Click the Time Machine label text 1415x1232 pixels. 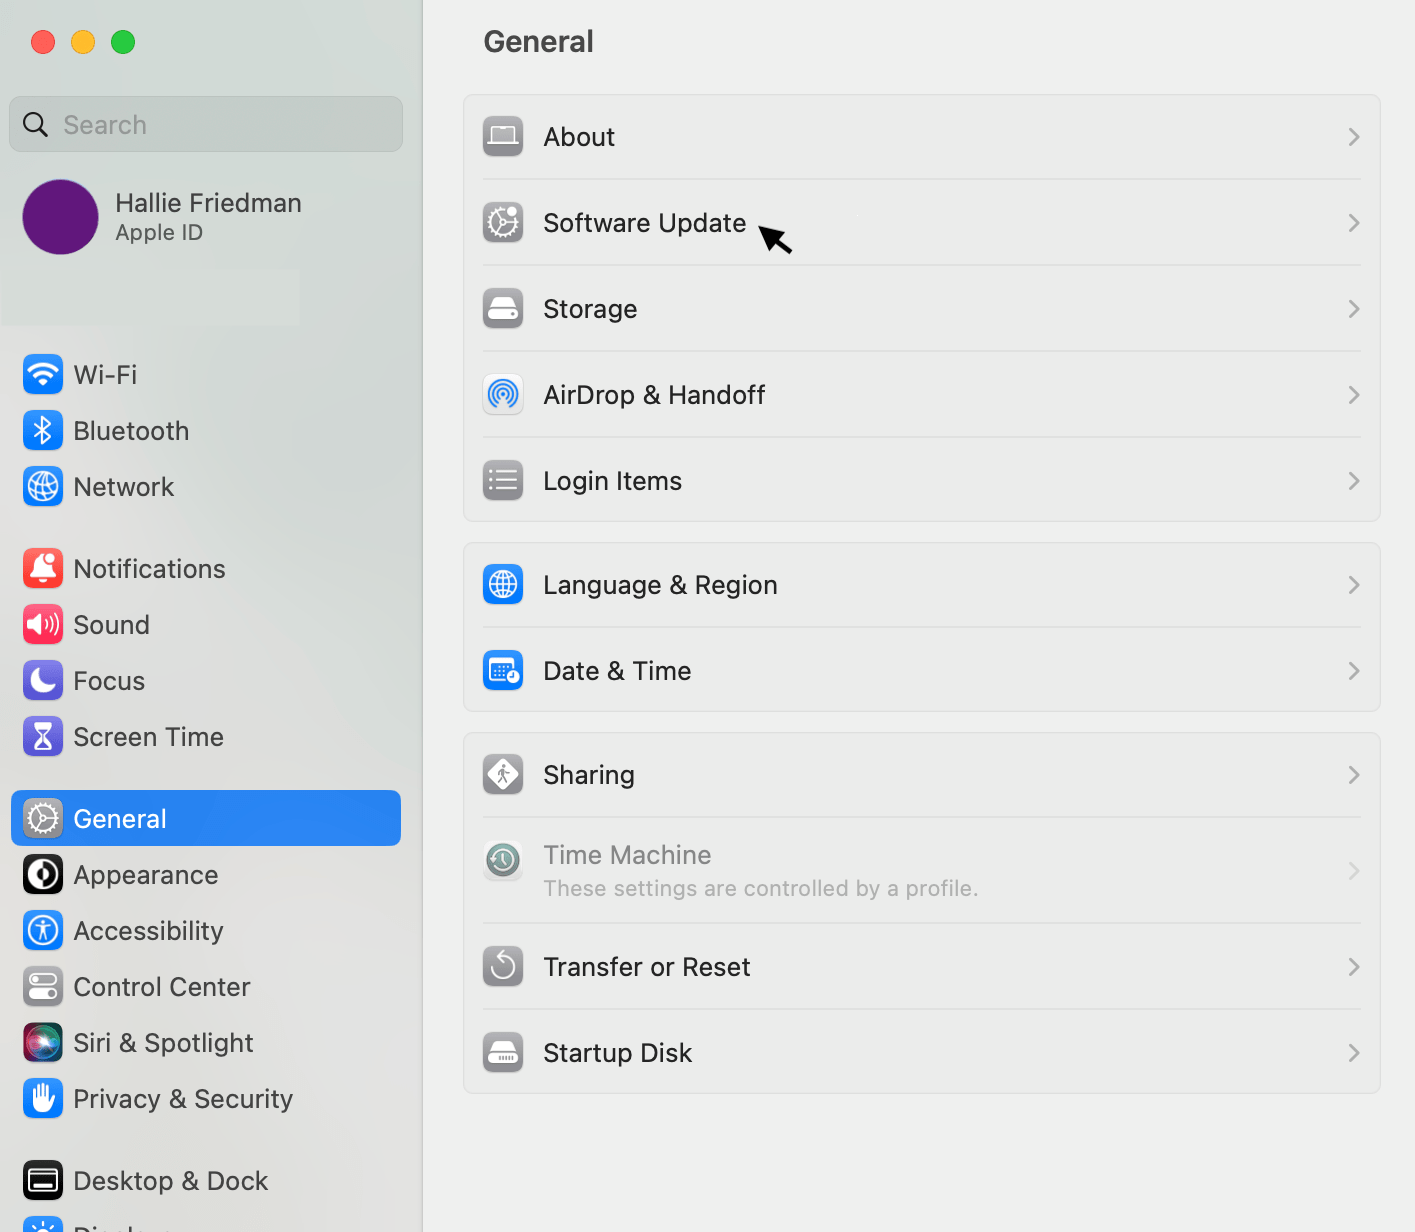(x=627, y=855)
